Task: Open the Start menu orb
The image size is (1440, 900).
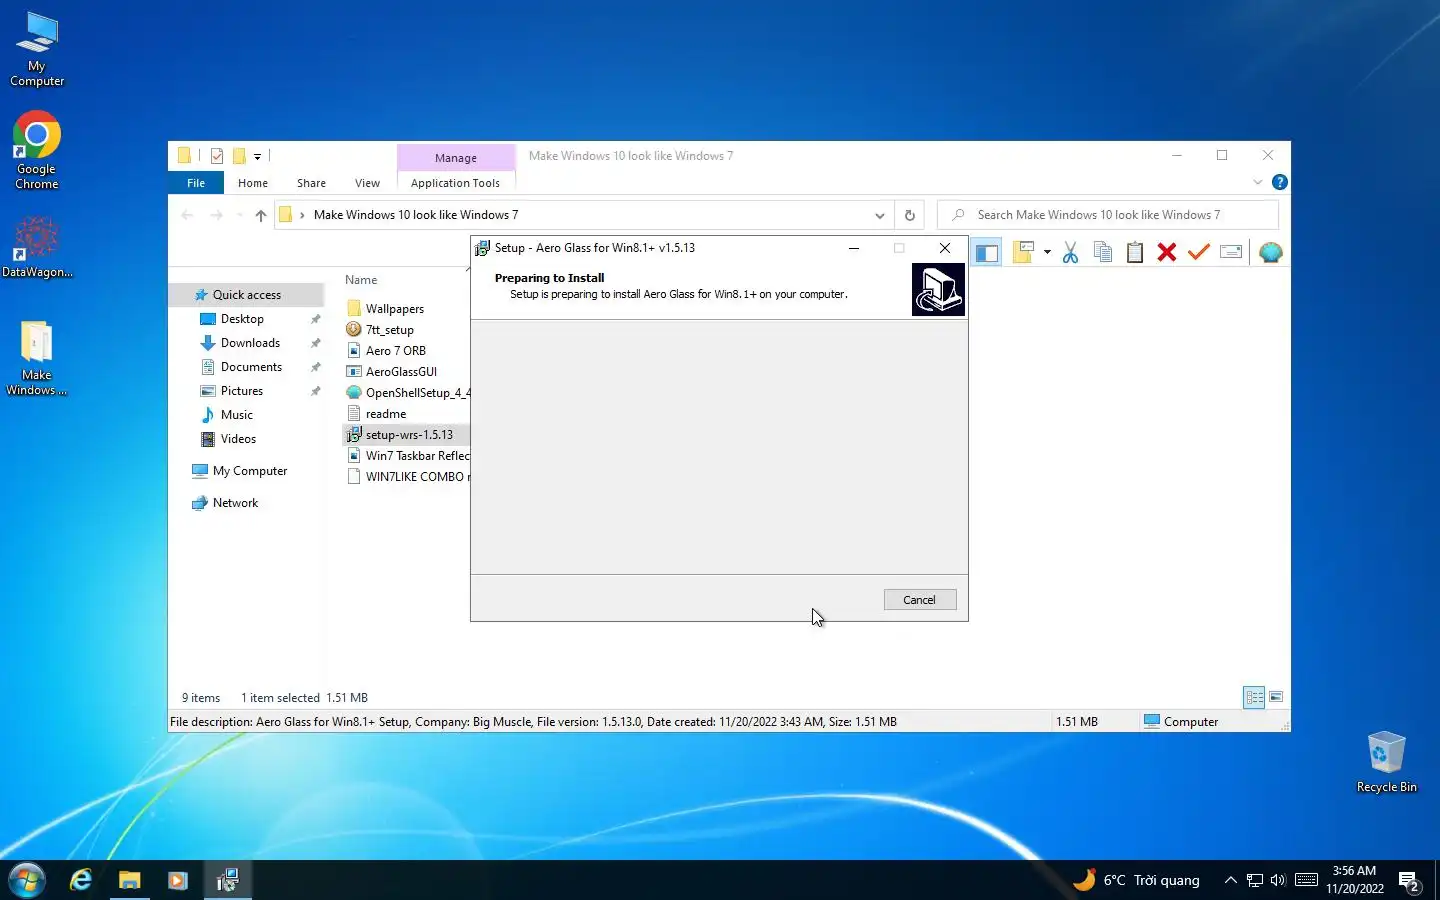Action: click(x=27, y=880)
